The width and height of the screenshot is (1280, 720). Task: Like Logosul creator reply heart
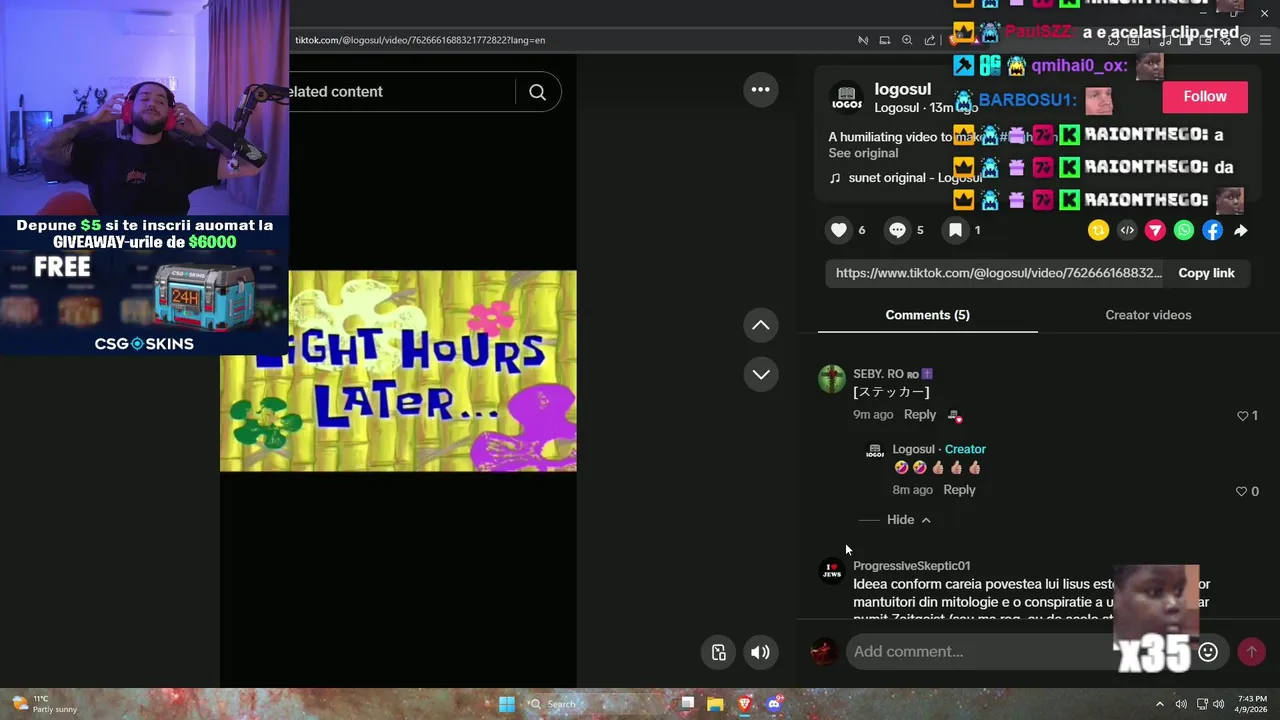[x=1242, y=491]
